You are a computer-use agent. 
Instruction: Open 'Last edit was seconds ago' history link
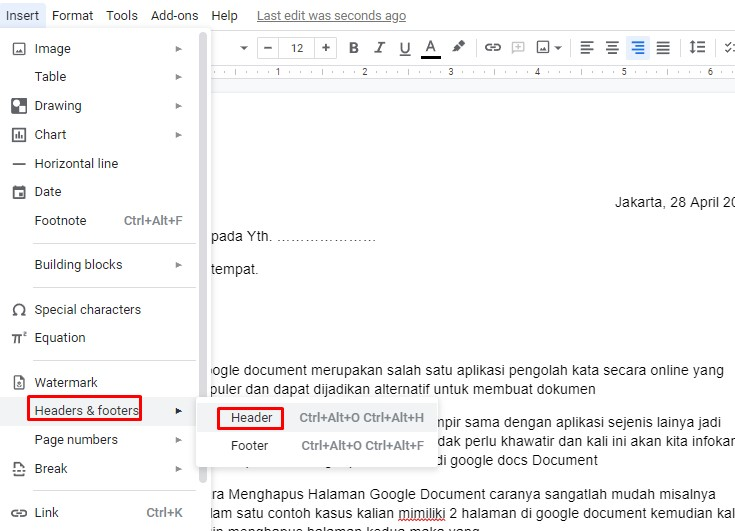331,15
